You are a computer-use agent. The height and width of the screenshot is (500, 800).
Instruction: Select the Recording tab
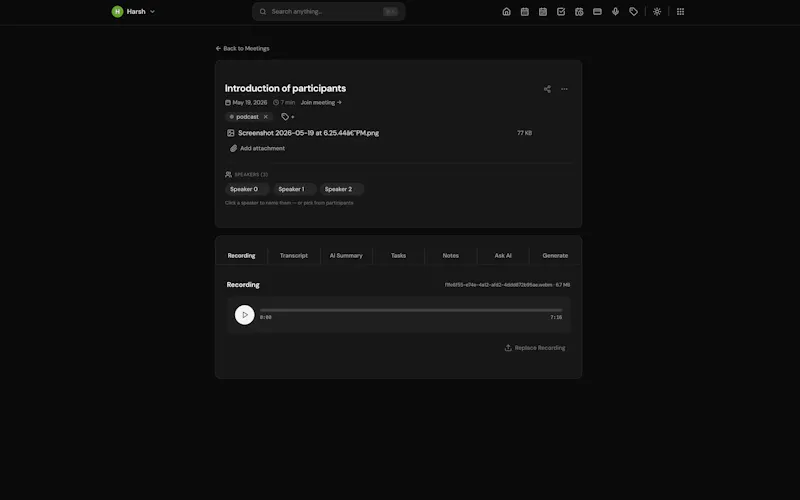coord(241,256)
